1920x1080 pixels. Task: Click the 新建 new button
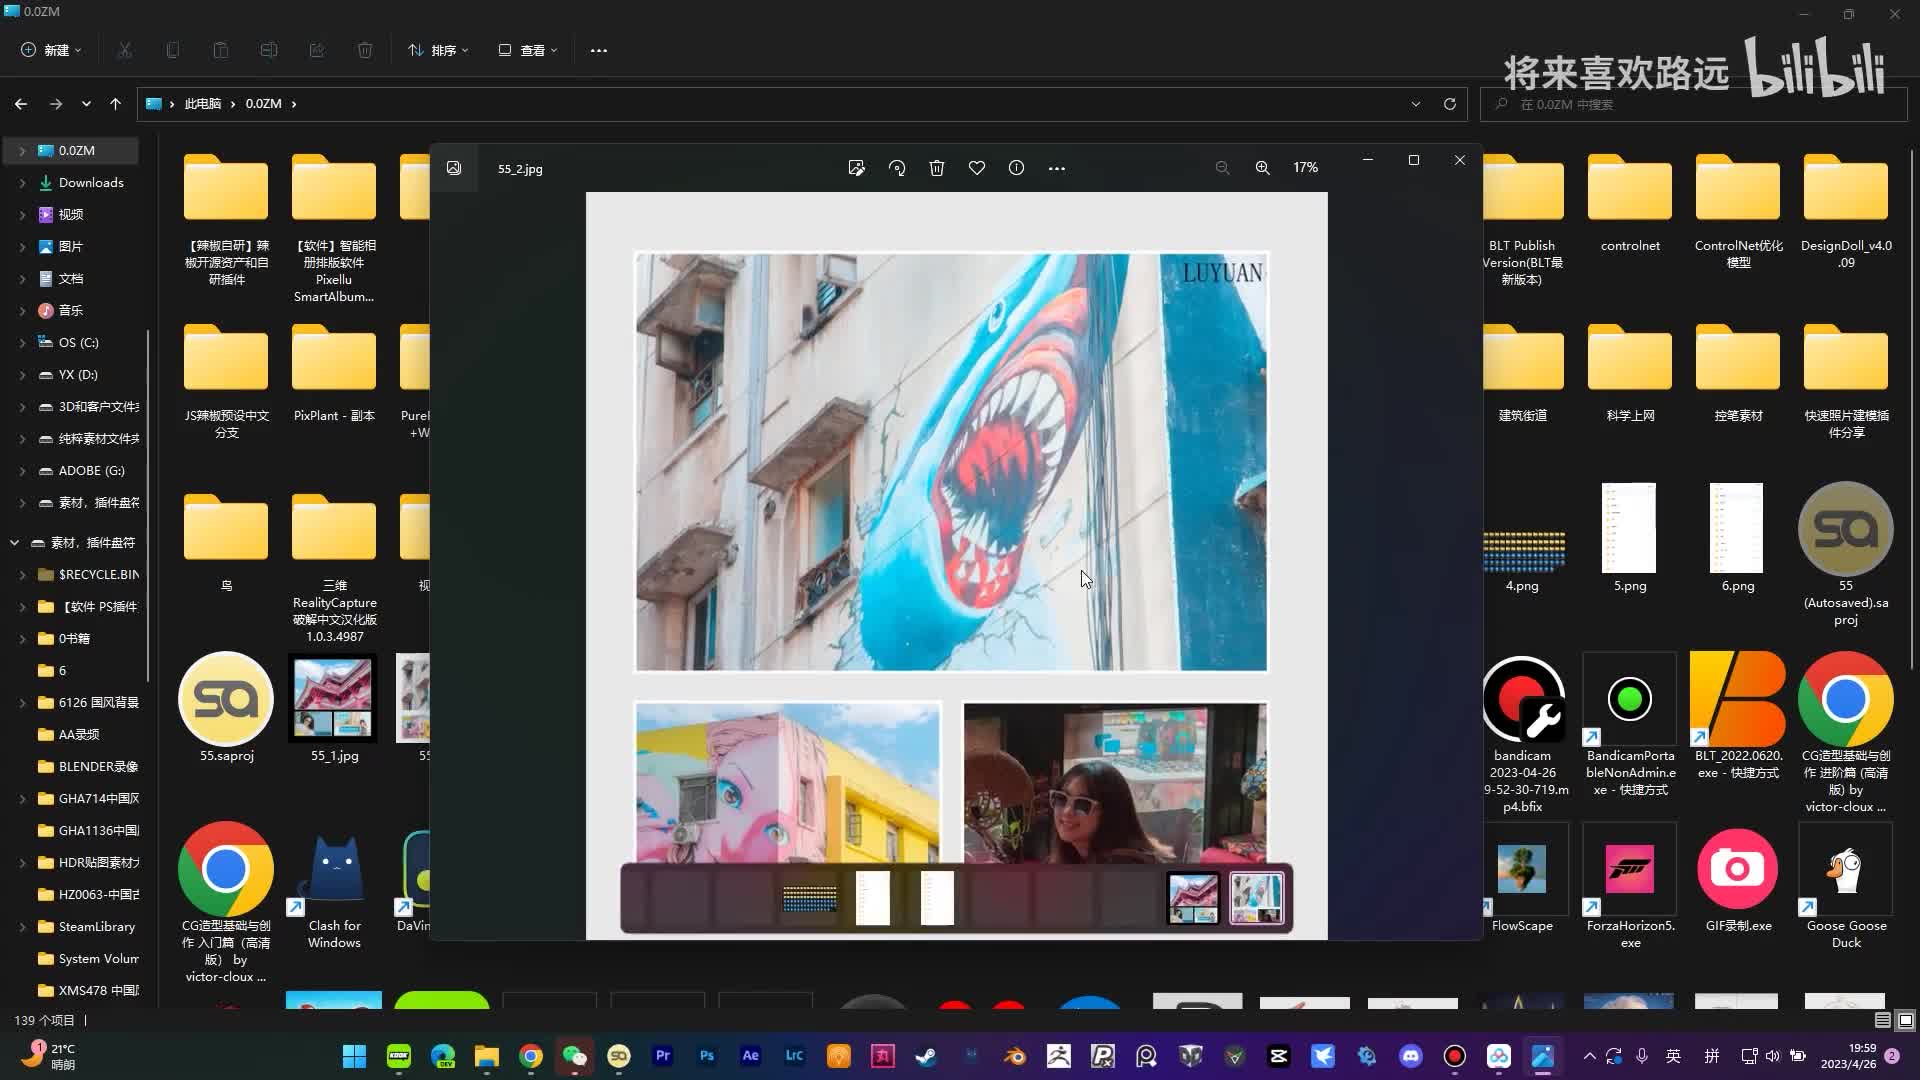[x=51, y=50]
